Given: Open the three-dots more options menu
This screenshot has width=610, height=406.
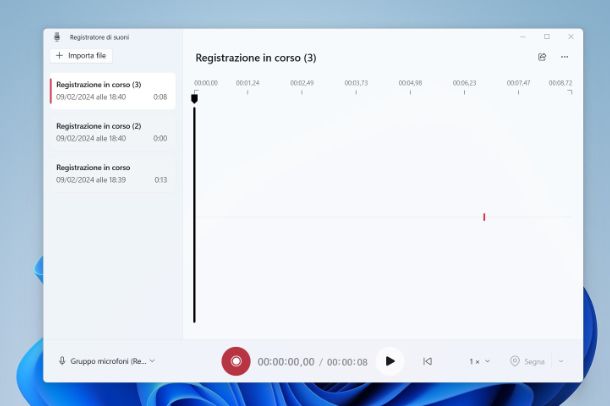Looking at the screenshot, I should tap(565, 58).
